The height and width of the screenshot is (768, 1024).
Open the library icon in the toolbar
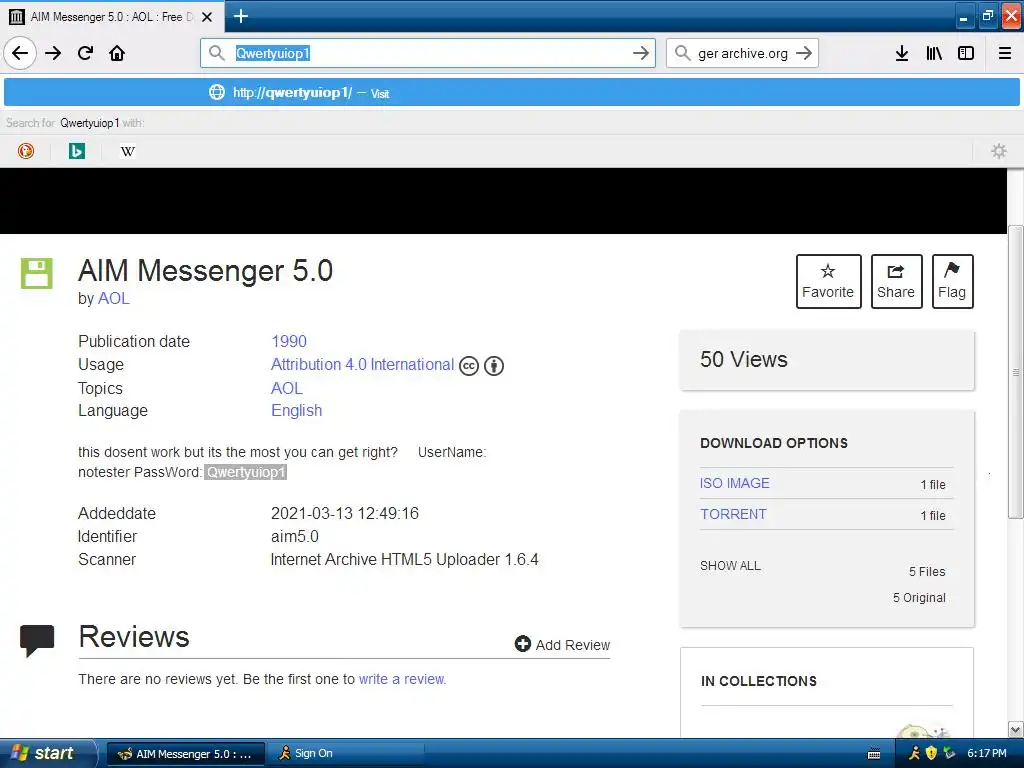(934, 53)
